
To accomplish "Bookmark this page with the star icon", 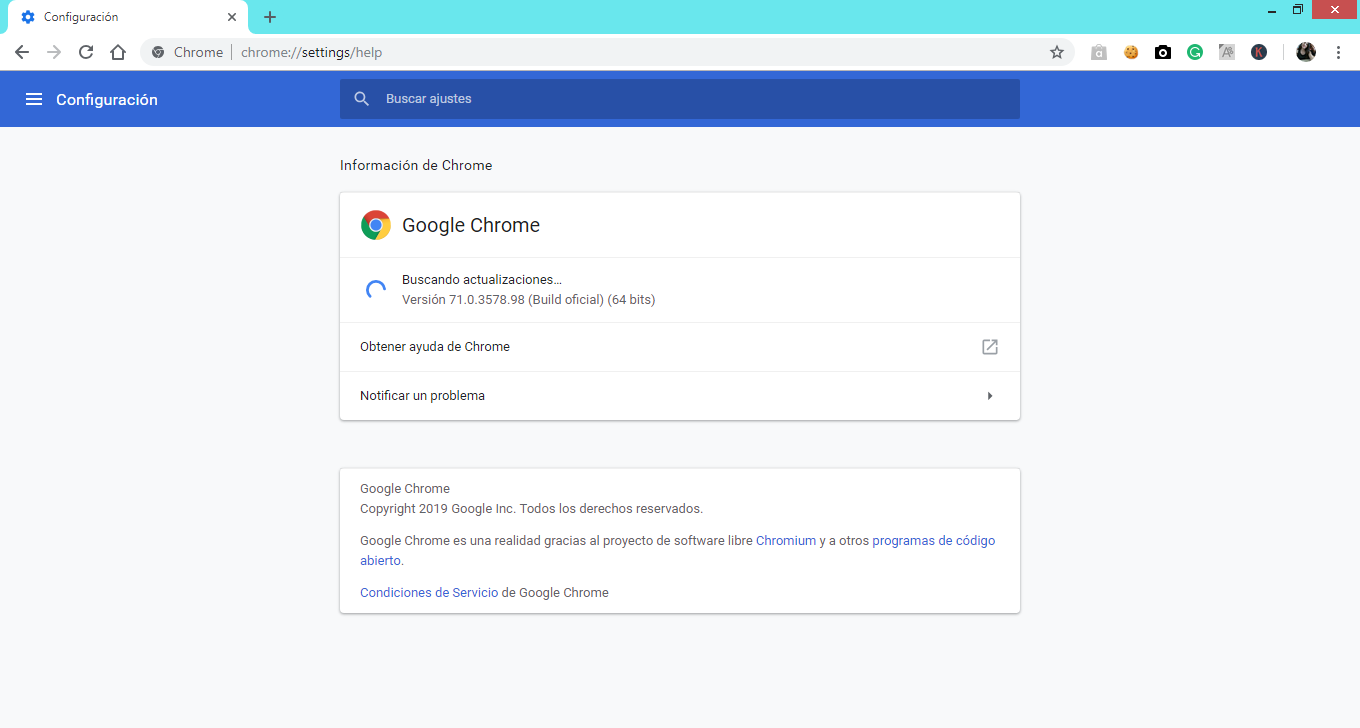I will pos(1056,52).
